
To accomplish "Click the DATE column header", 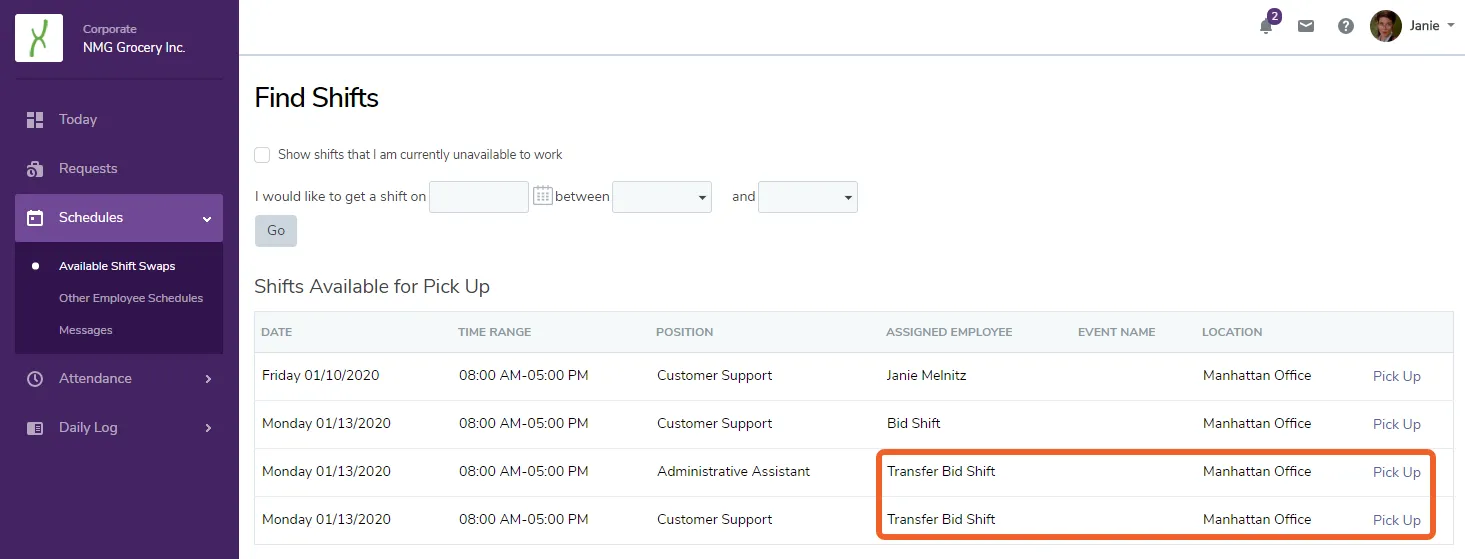I will point(277,332).
